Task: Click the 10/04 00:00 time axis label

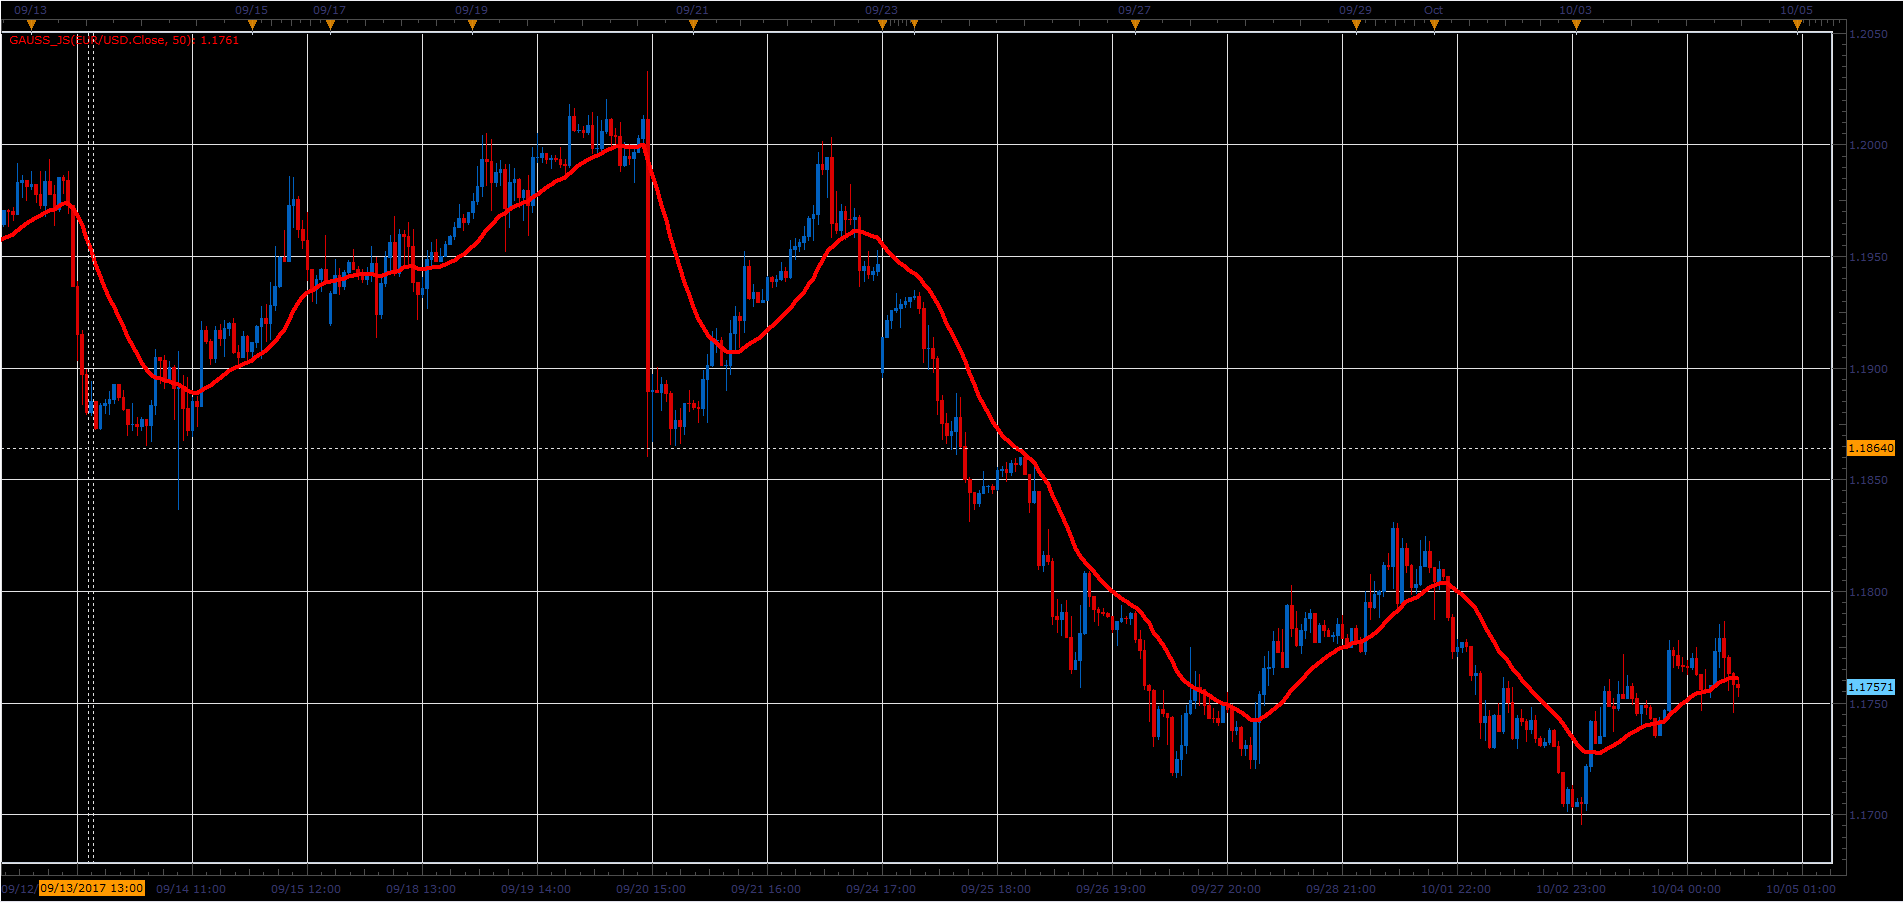Action: point(1686,889)
